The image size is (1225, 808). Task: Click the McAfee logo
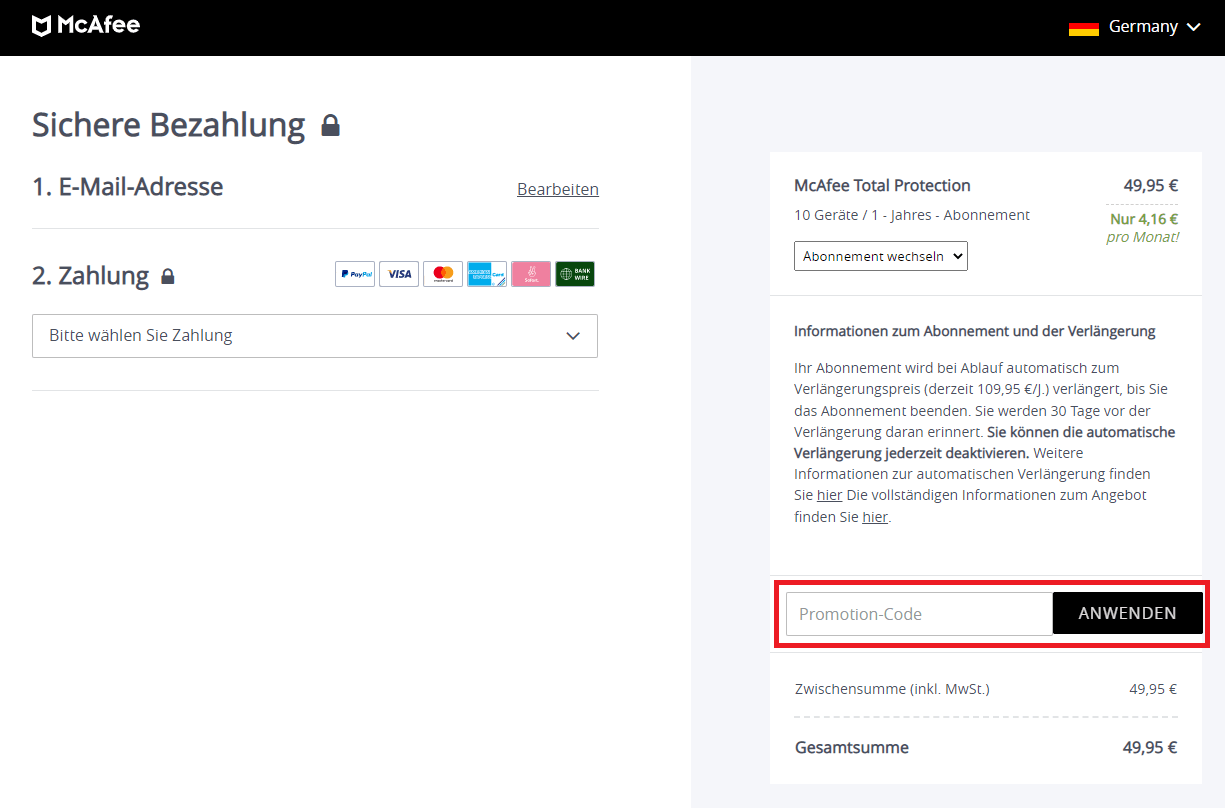(x=86, y=26)
